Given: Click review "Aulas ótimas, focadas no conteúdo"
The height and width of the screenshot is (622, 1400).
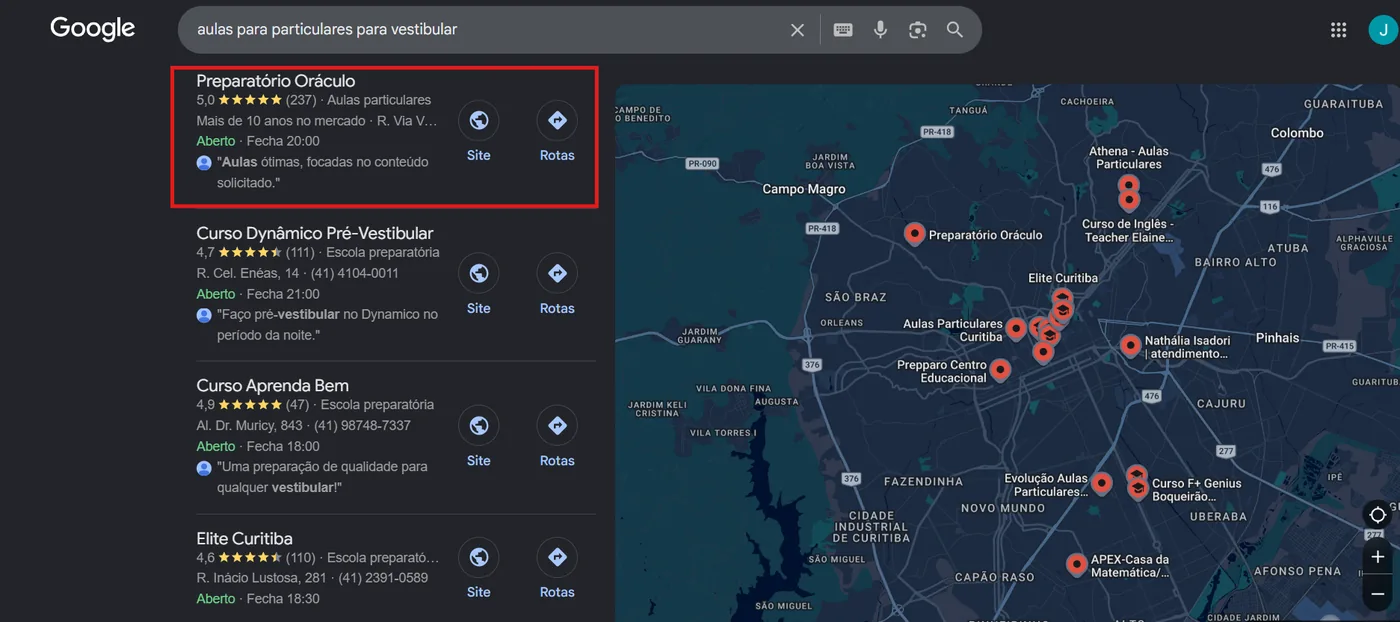Looking at the screenshot, I should click(322, 172).
